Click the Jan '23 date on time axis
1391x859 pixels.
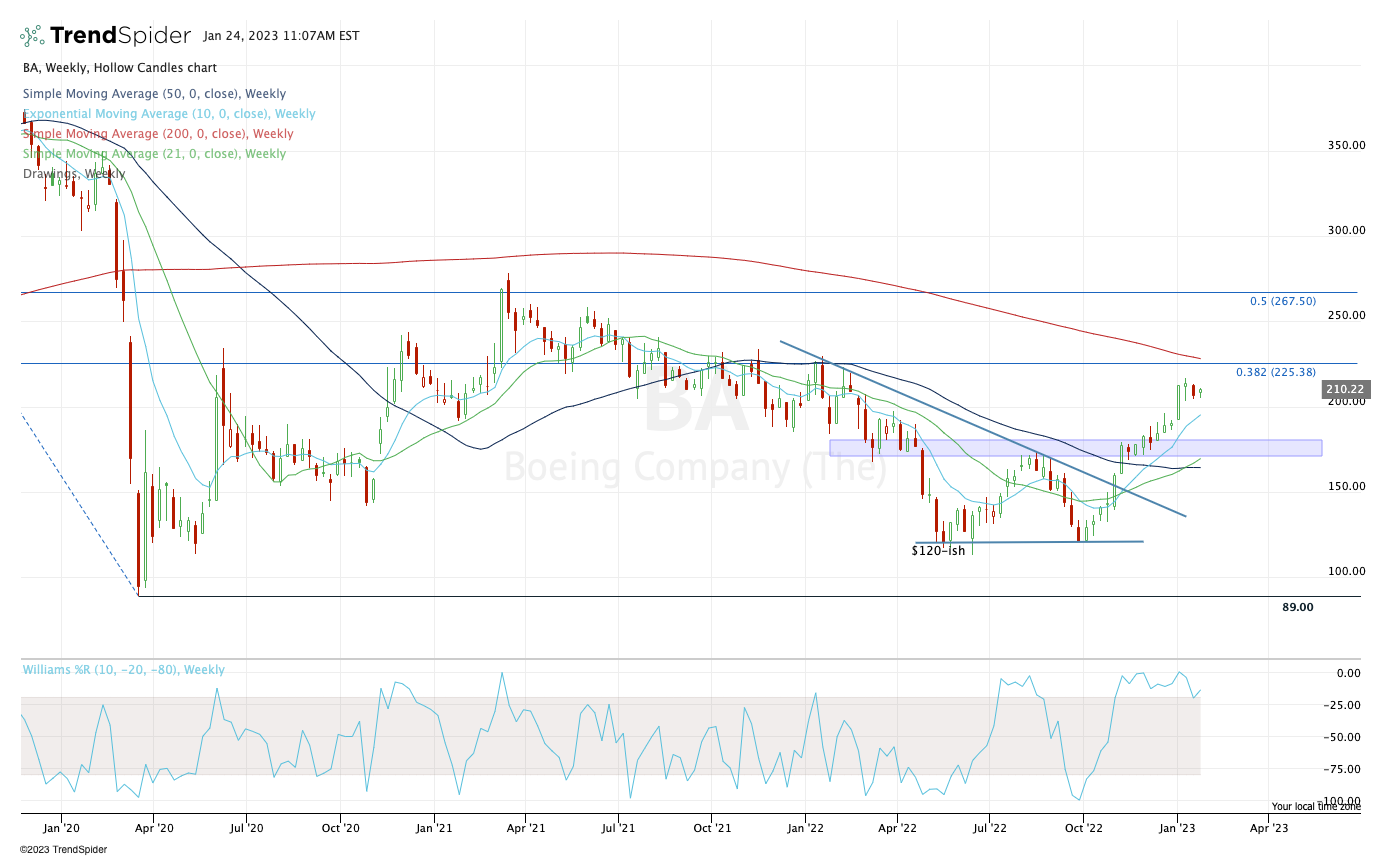tap(1176, 828)
